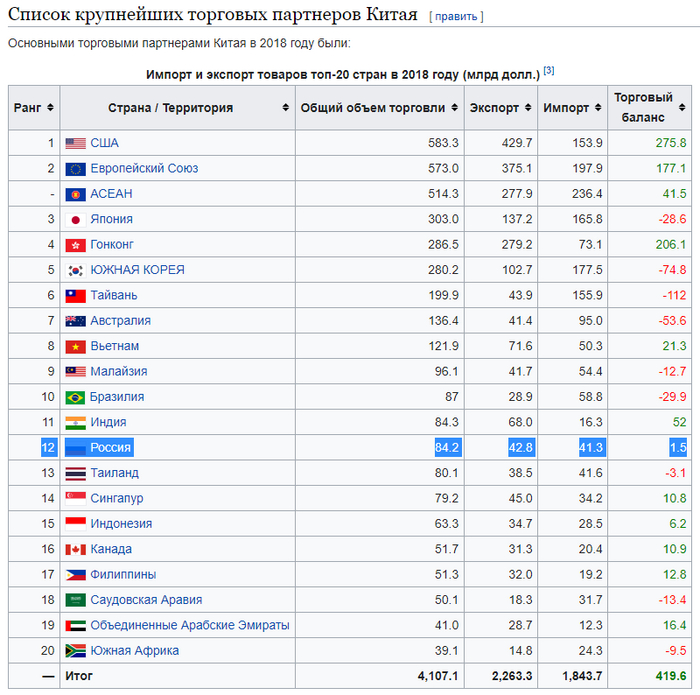Open the Объединенные Арабские Эмираты link

pyautogui.click(x=190, y=625)
